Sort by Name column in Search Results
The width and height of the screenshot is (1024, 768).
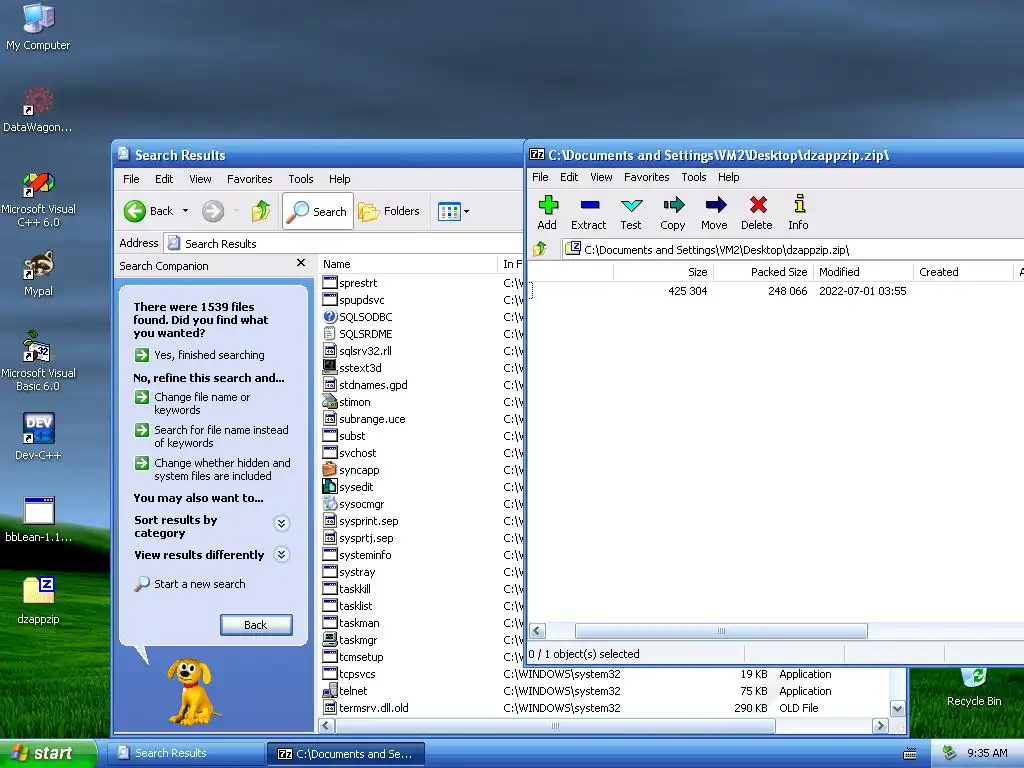pyautogui.click(x=408, y=264)
